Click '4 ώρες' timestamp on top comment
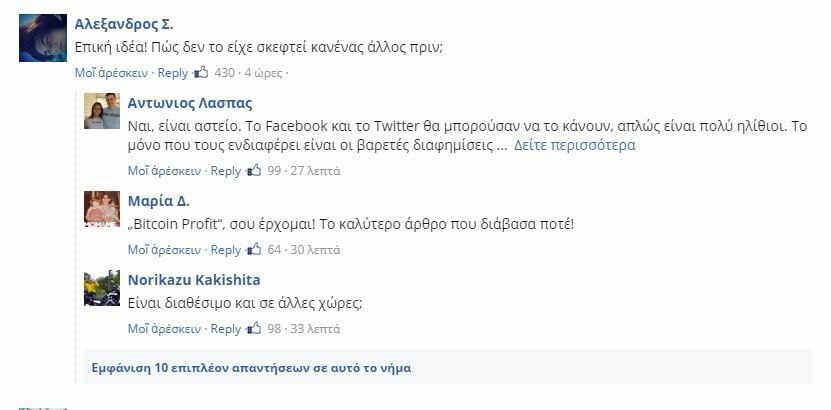Screen dimensions: 831x410 coord(263,73)
